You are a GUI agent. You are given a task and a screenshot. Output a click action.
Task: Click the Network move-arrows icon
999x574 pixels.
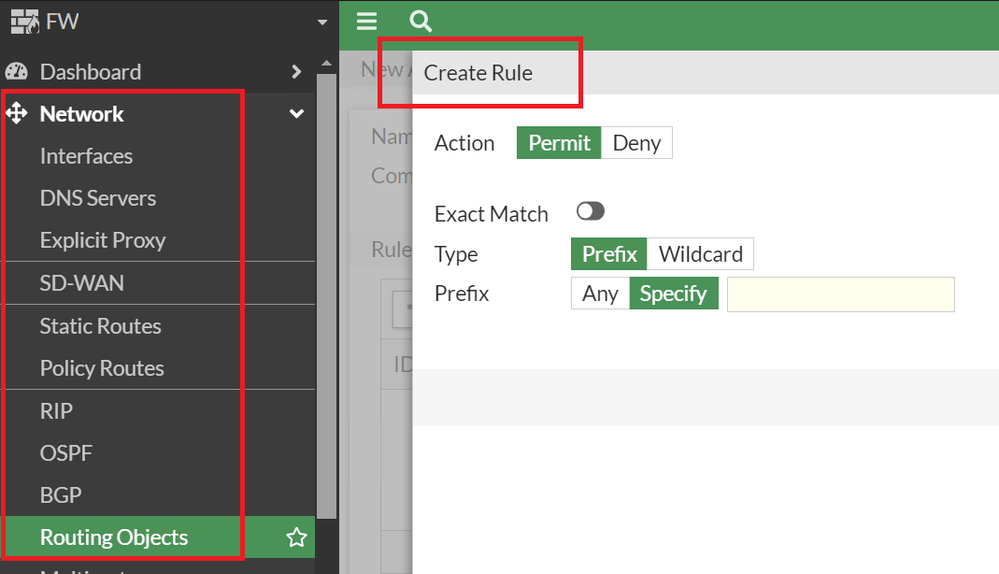point(17,114)
